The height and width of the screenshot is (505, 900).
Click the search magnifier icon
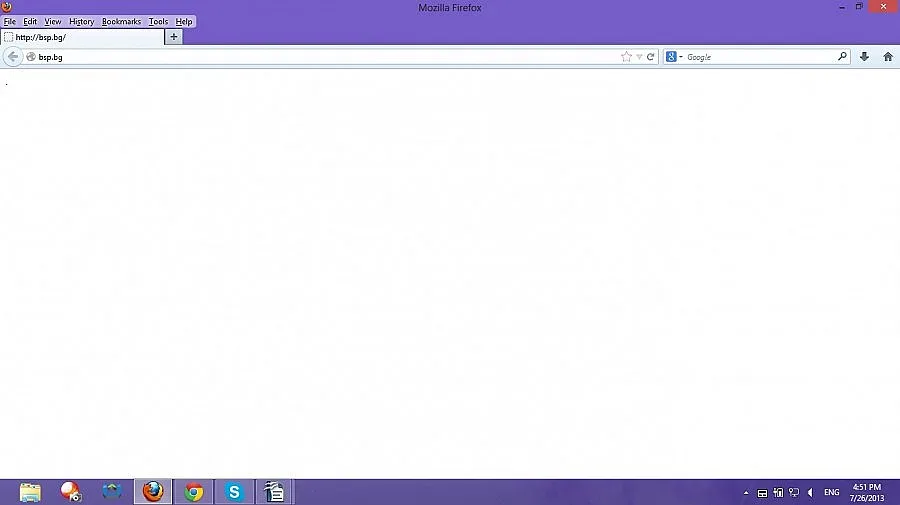pos(842,57)
